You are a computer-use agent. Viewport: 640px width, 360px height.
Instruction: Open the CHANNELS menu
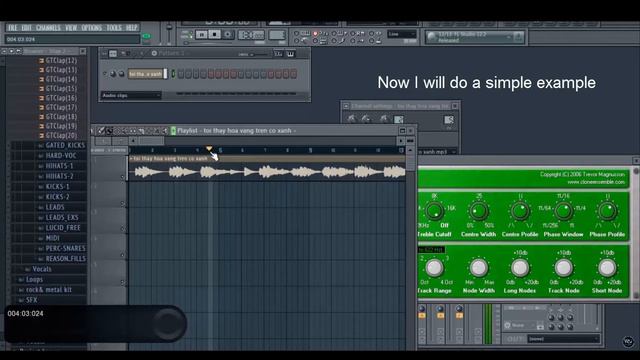tap(48, 28)
